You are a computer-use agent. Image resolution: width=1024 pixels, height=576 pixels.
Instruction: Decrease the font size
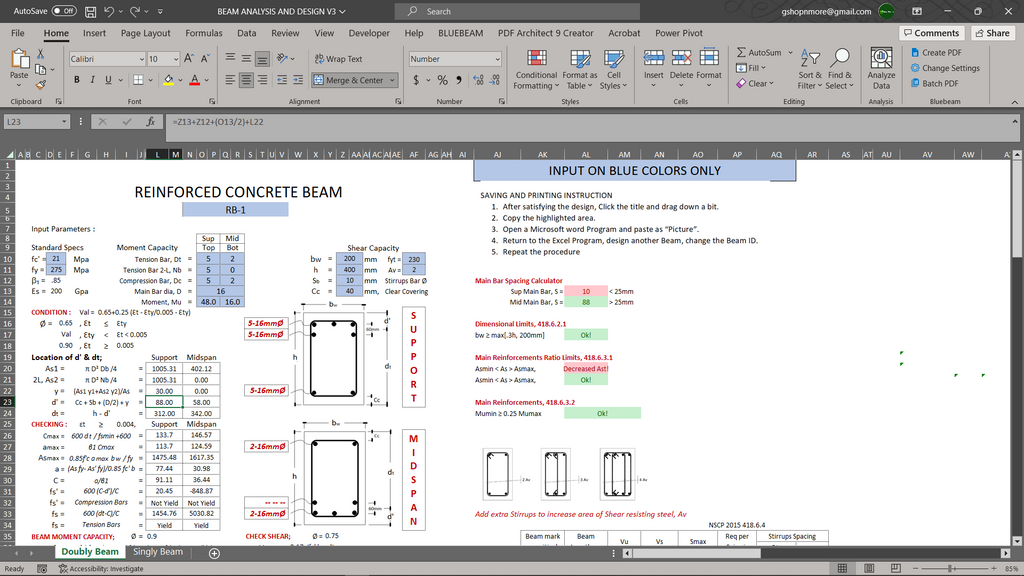point(204,59)
